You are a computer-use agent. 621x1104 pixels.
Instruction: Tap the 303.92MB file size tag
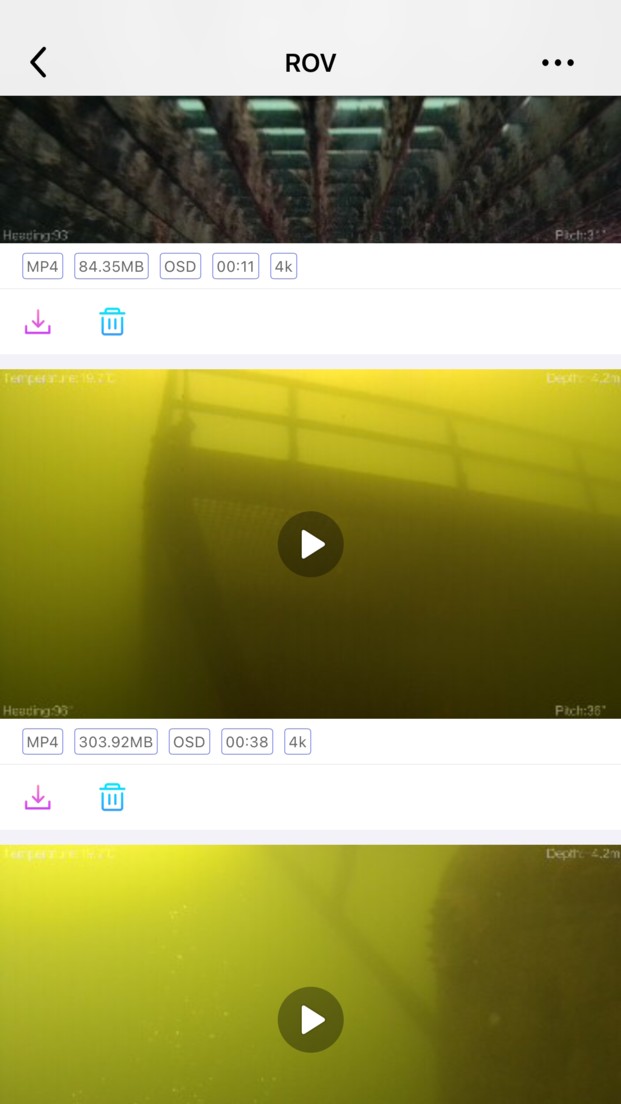[115, 742]
